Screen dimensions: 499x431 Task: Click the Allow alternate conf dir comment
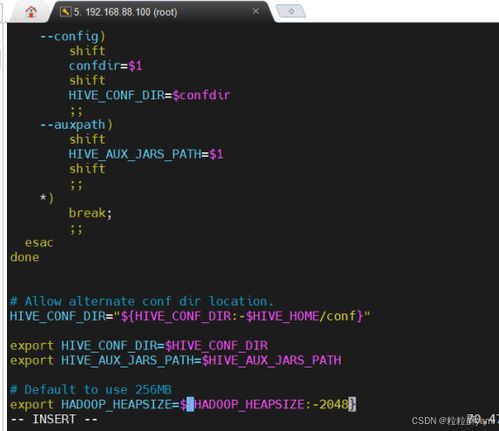pyautogui.click(x=142, y=301)
